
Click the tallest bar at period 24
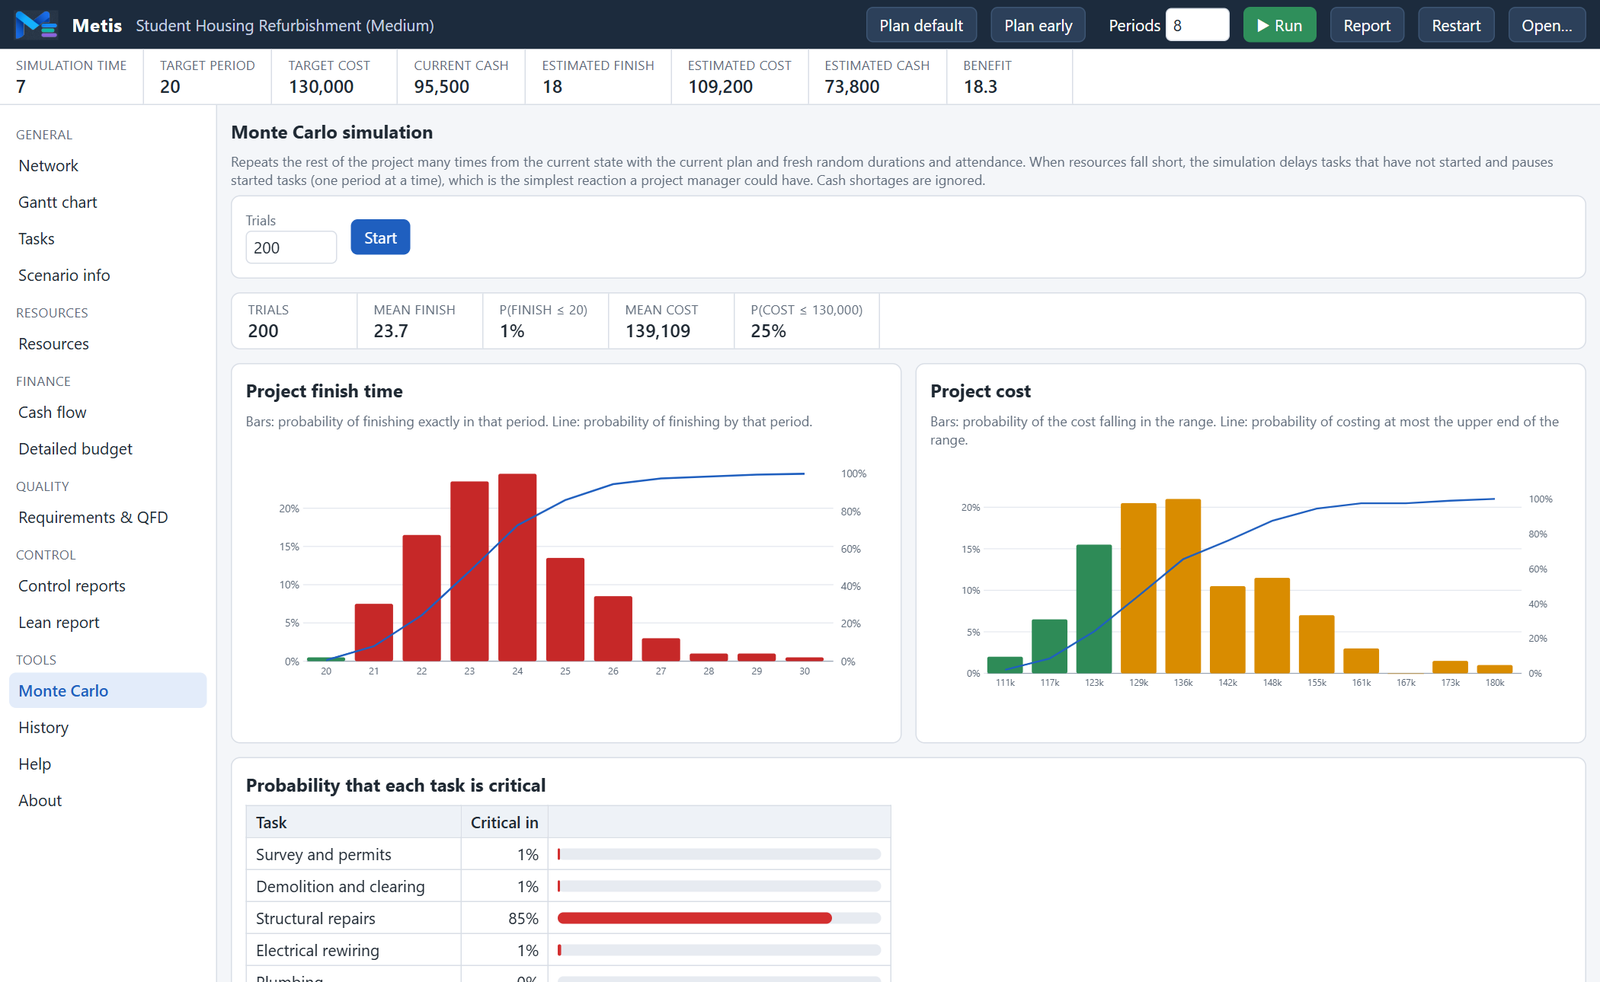click(x=517, y=567)
